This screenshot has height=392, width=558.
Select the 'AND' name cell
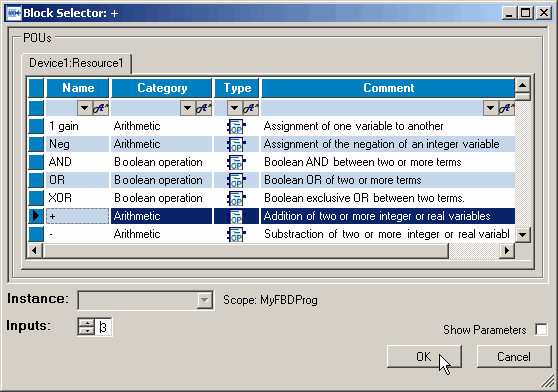[78, 162]
